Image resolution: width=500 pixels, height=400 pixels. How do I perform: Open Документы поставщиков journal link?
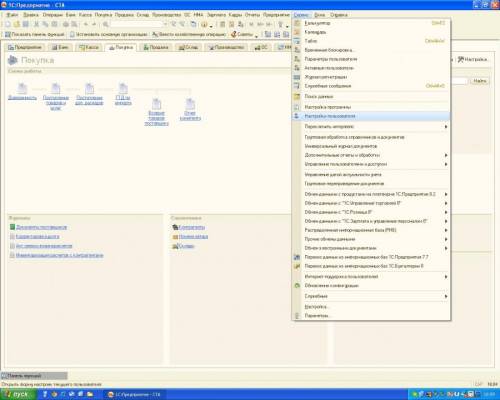42,227
